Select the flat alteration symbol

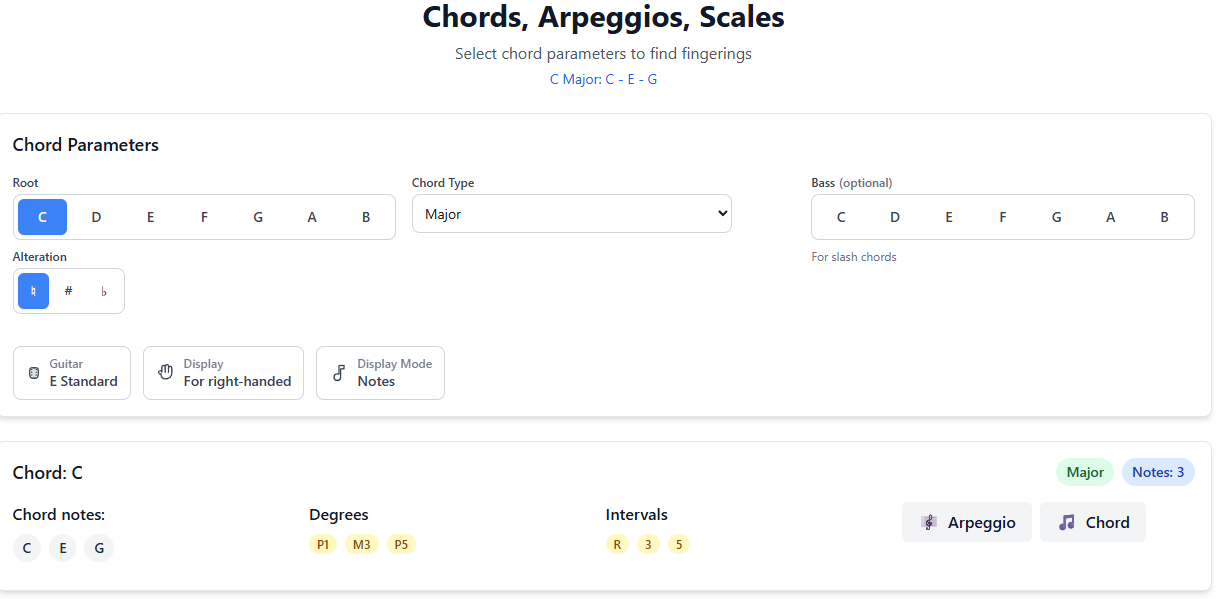pos(104,291)
